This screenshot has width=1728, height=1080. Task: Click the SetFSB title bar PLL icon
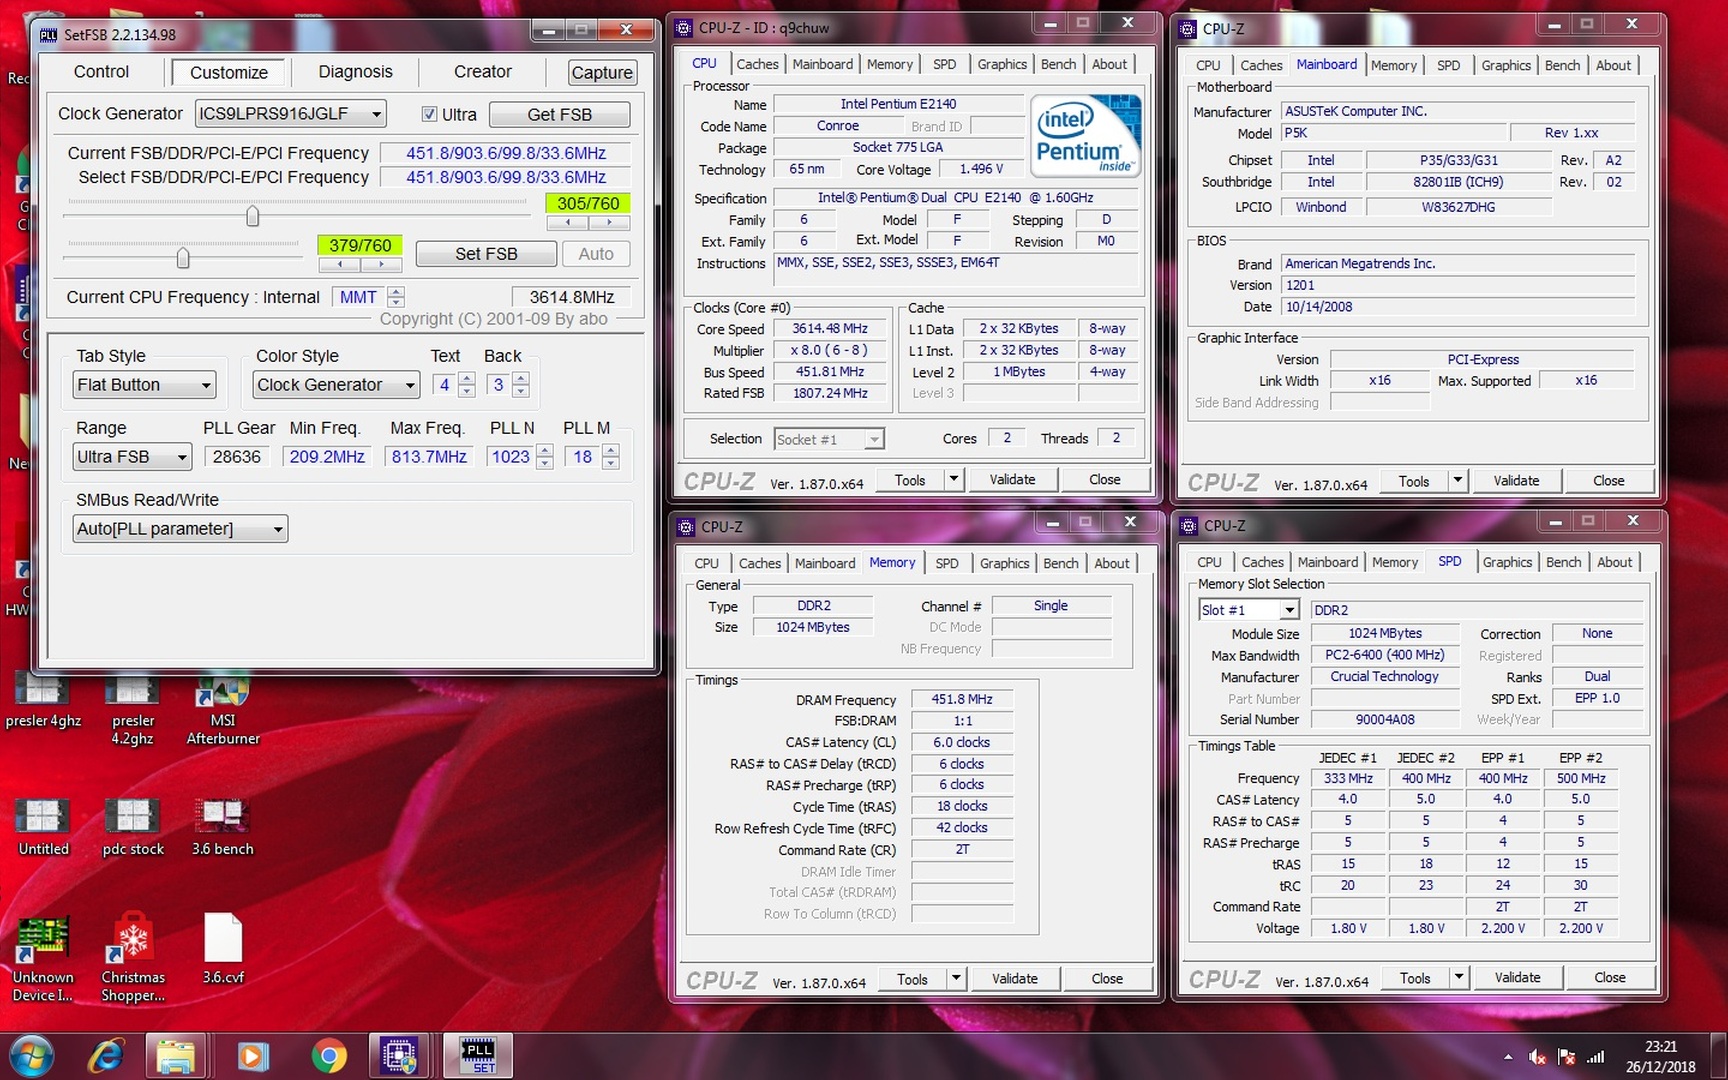point(48,35)
